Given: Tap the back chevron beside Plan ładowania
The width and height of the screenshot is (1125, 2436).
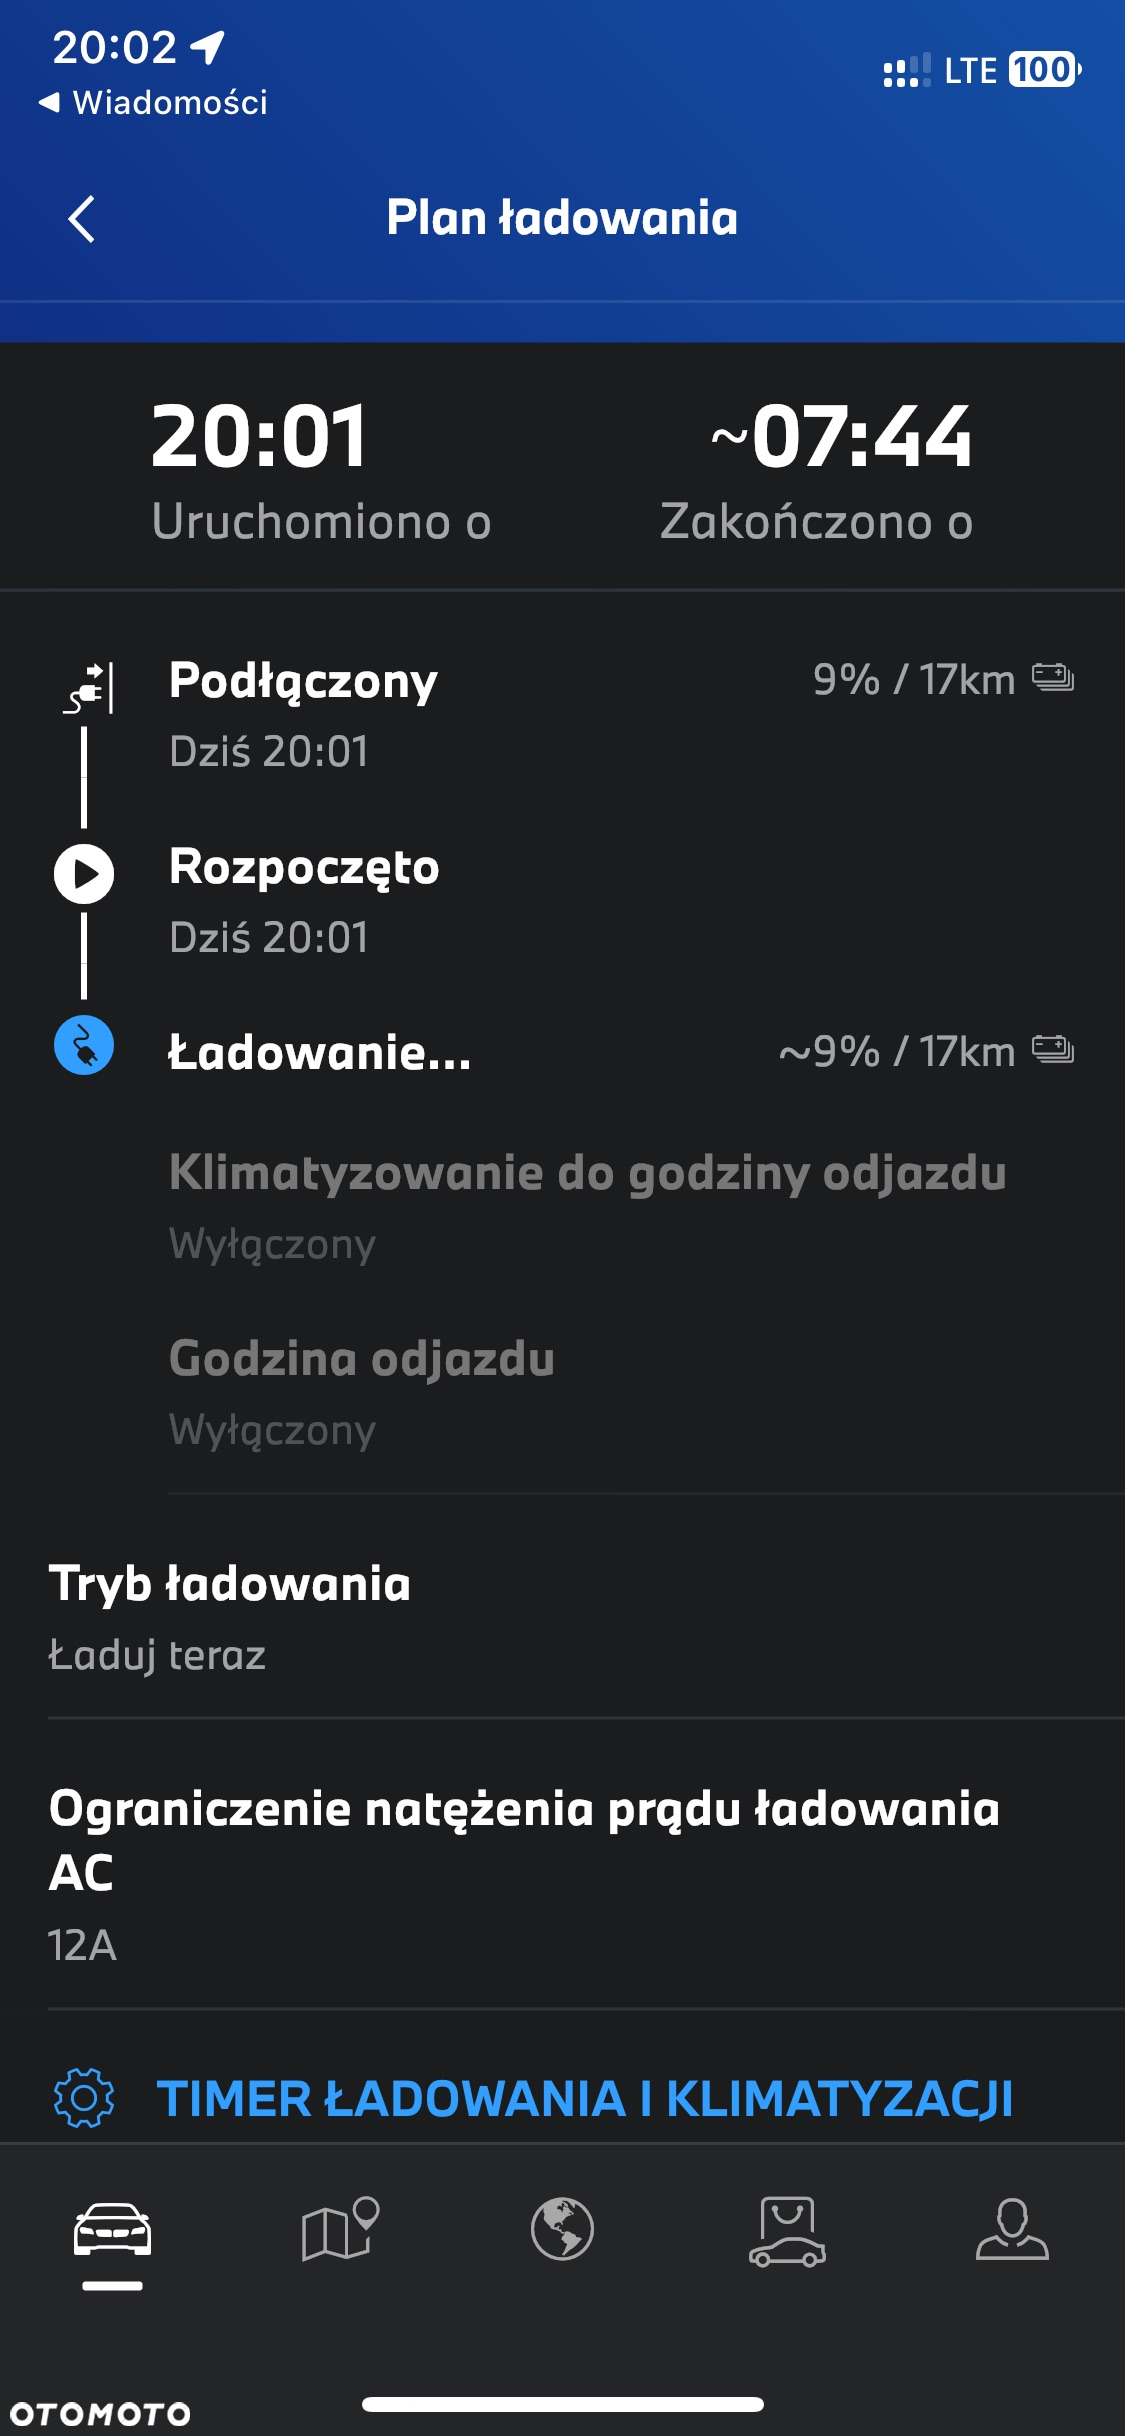Looking at the screenshot, I should pyautogui.click(x=82, y=219).
